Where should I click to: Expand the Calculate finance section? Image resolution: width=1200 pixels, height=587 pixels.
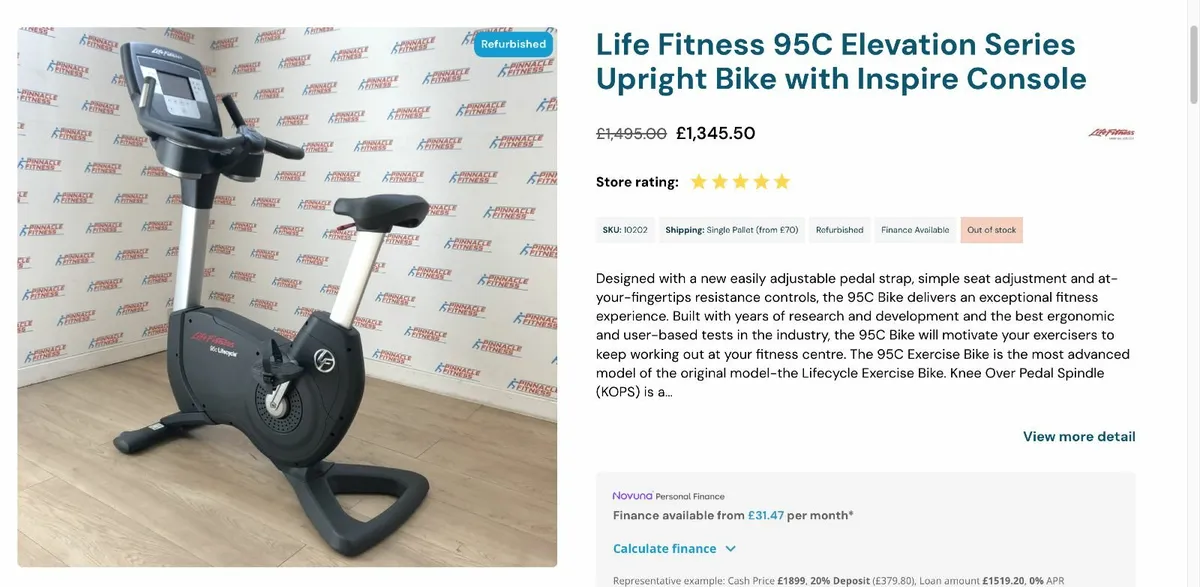click(x=664, y=548)
